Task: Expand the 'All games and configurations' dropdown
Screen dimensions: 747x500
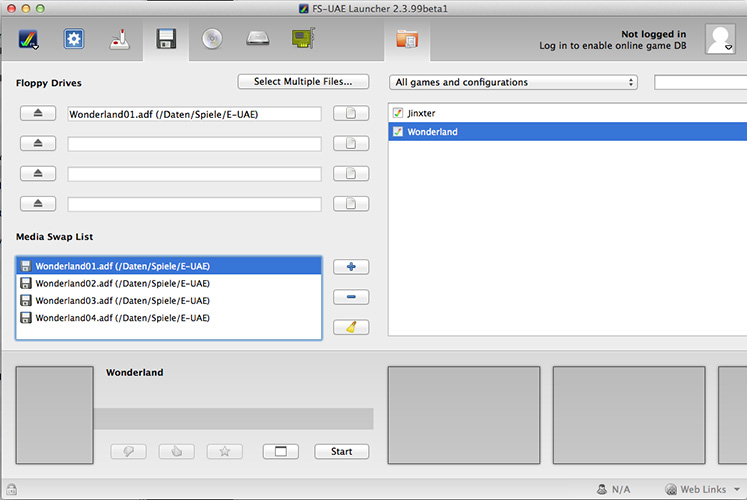Action: click(x=514, y=82)
